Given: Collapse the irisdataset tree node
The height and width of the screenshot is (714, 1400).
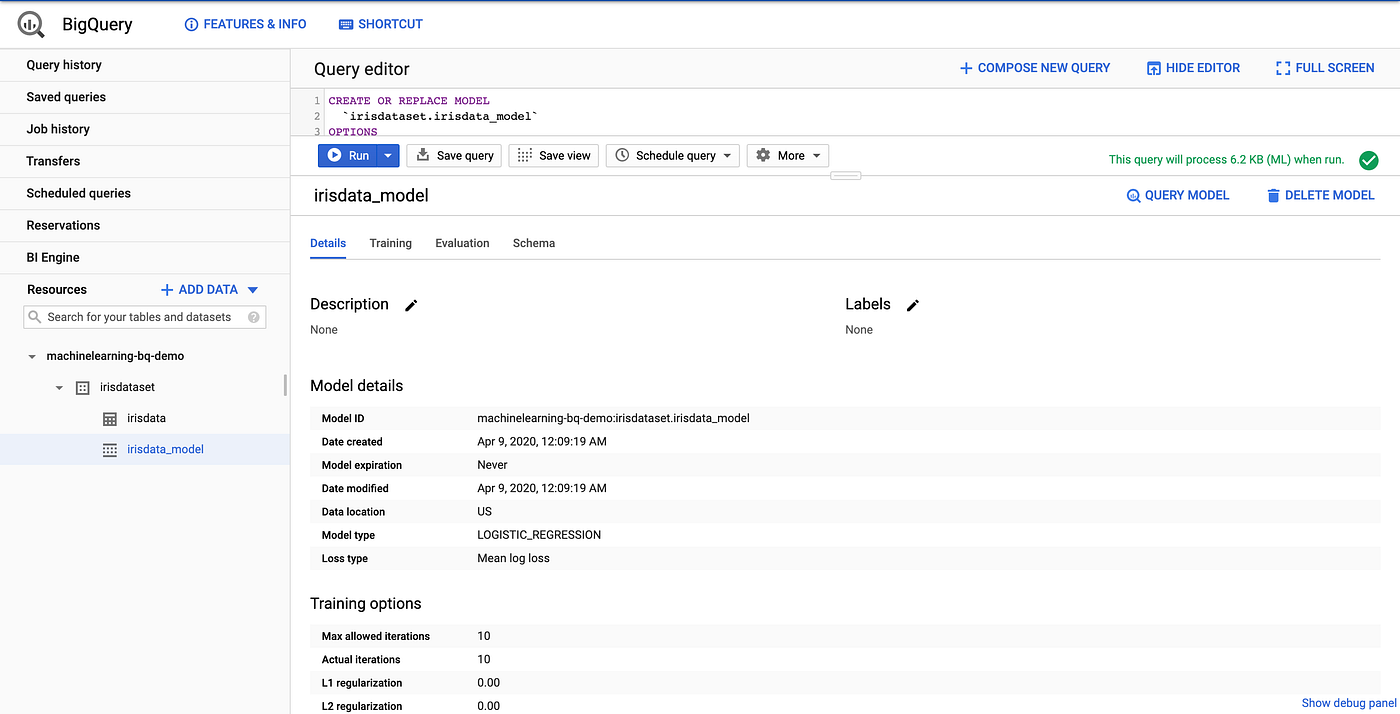Looking at the screenshot, I should click(x=58, y=387).
